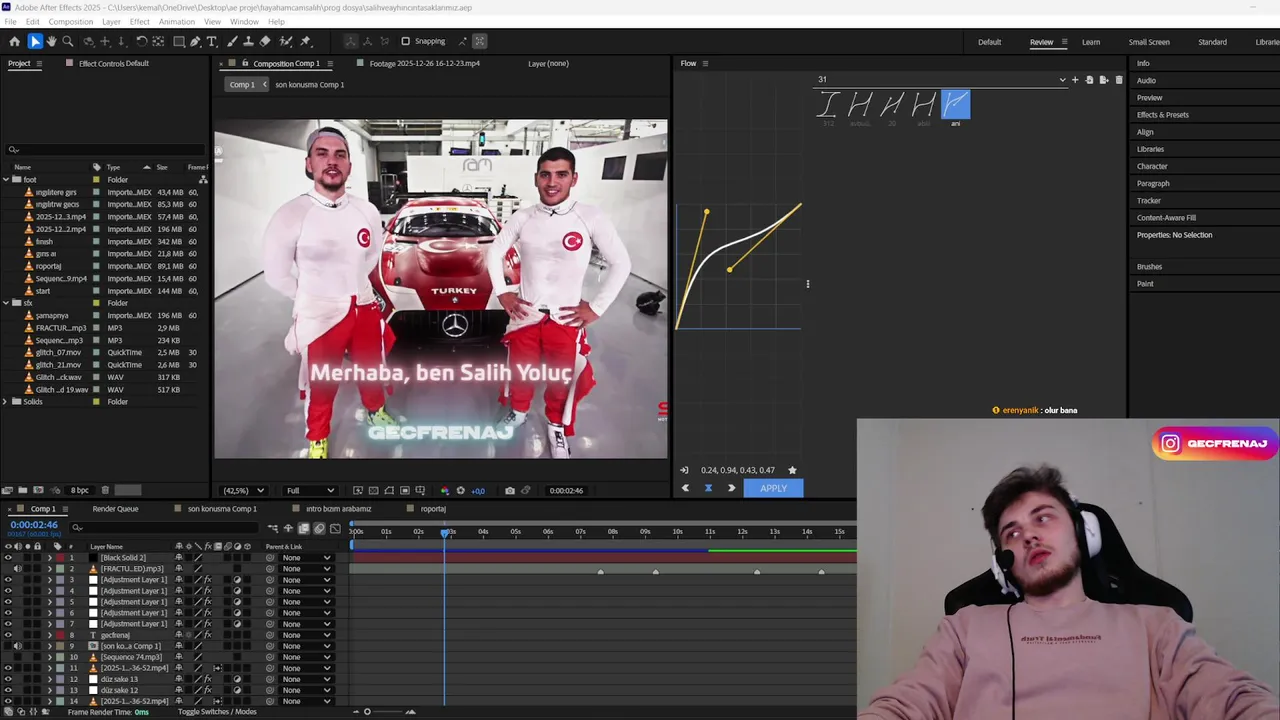The width and height of the screenshot is (1280, 720).
Task: Delete selected project item with trash icon
Action: [105, 490]
